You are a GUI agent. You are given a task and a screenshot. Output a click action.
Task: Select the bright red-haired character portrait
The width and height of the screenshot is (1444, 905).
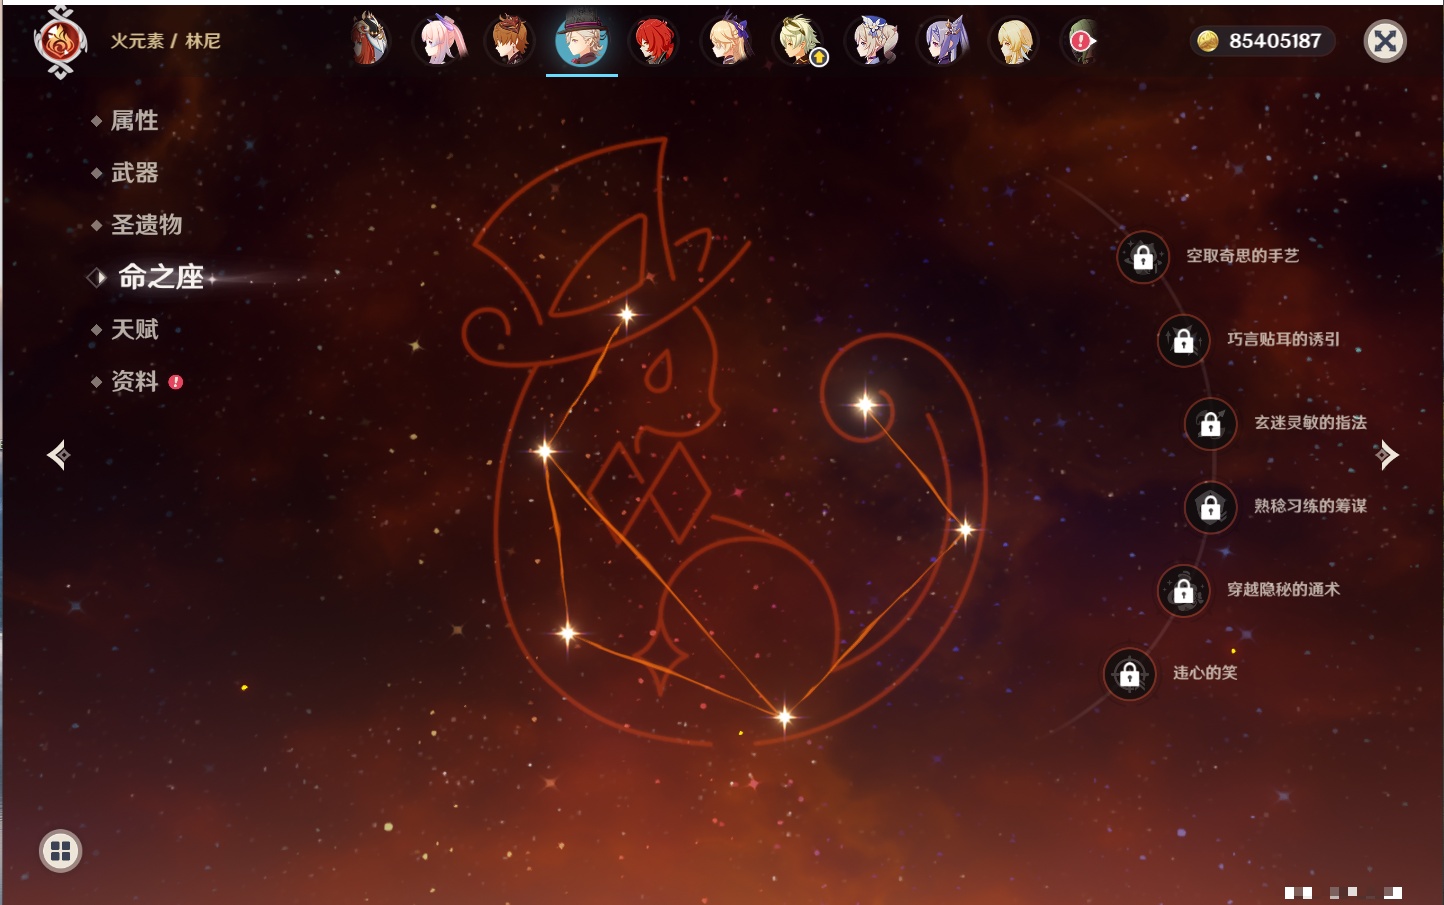[654, 40]
